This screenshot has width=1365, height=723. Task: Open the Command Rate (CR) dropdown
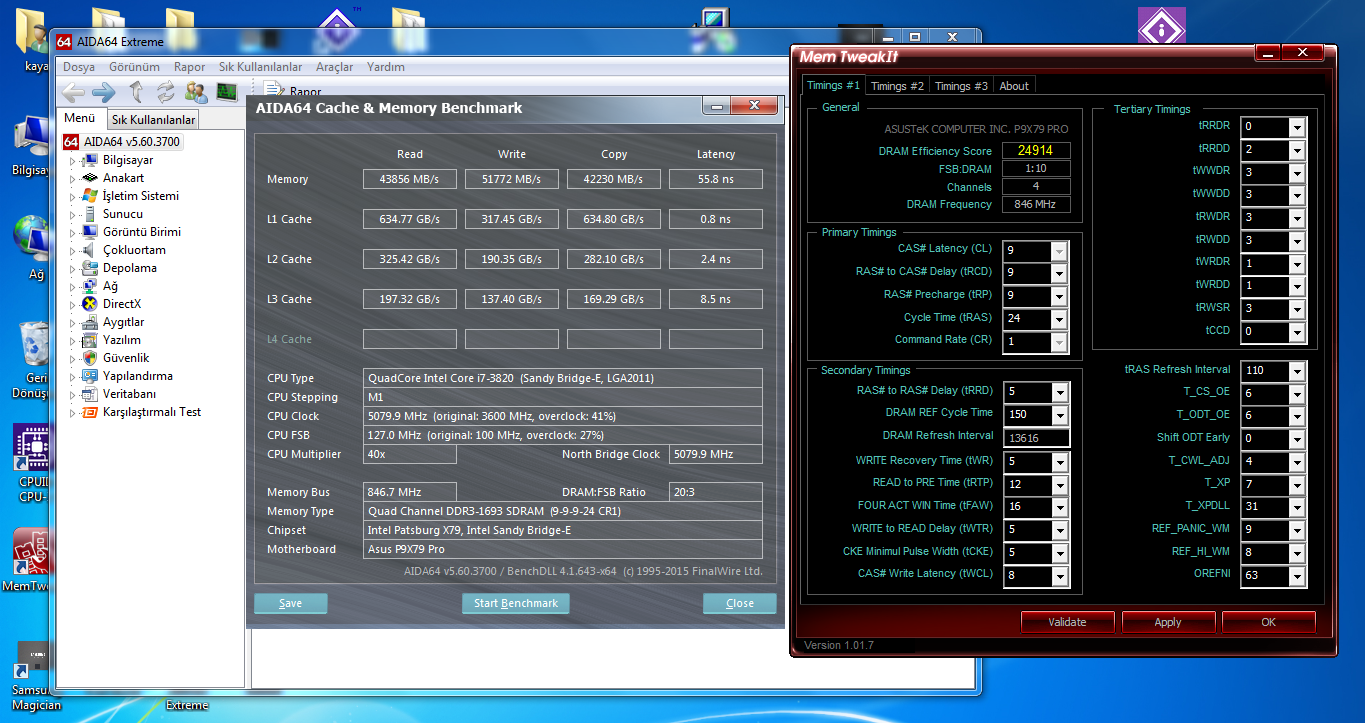(x=1059, y=342)
